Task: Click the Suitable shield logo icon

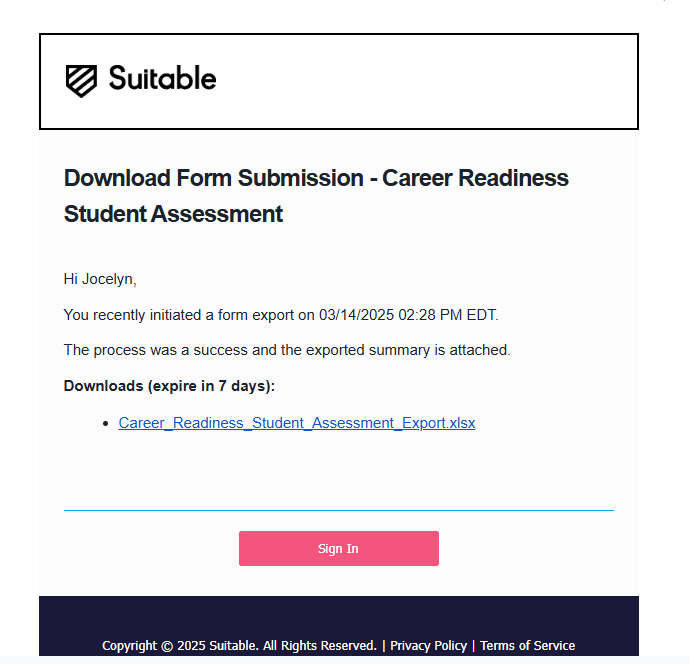Action: [x=81, y=81]
